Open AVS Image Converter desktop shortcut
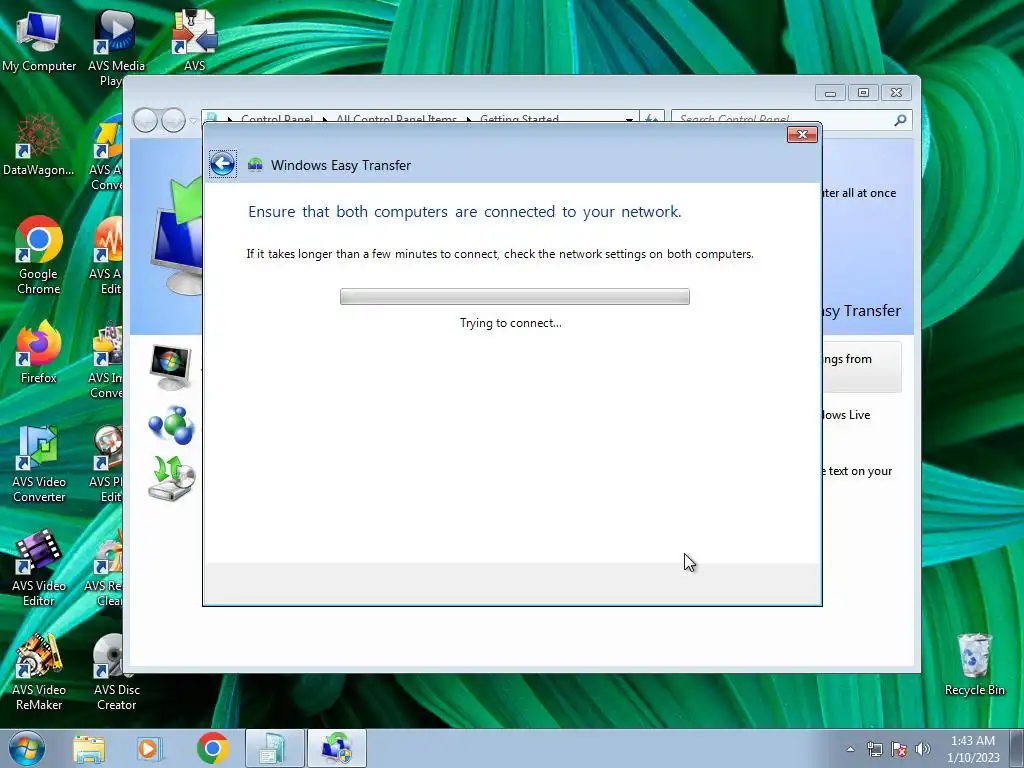This screenshot has width=1024, height=768. pos(107,360)
